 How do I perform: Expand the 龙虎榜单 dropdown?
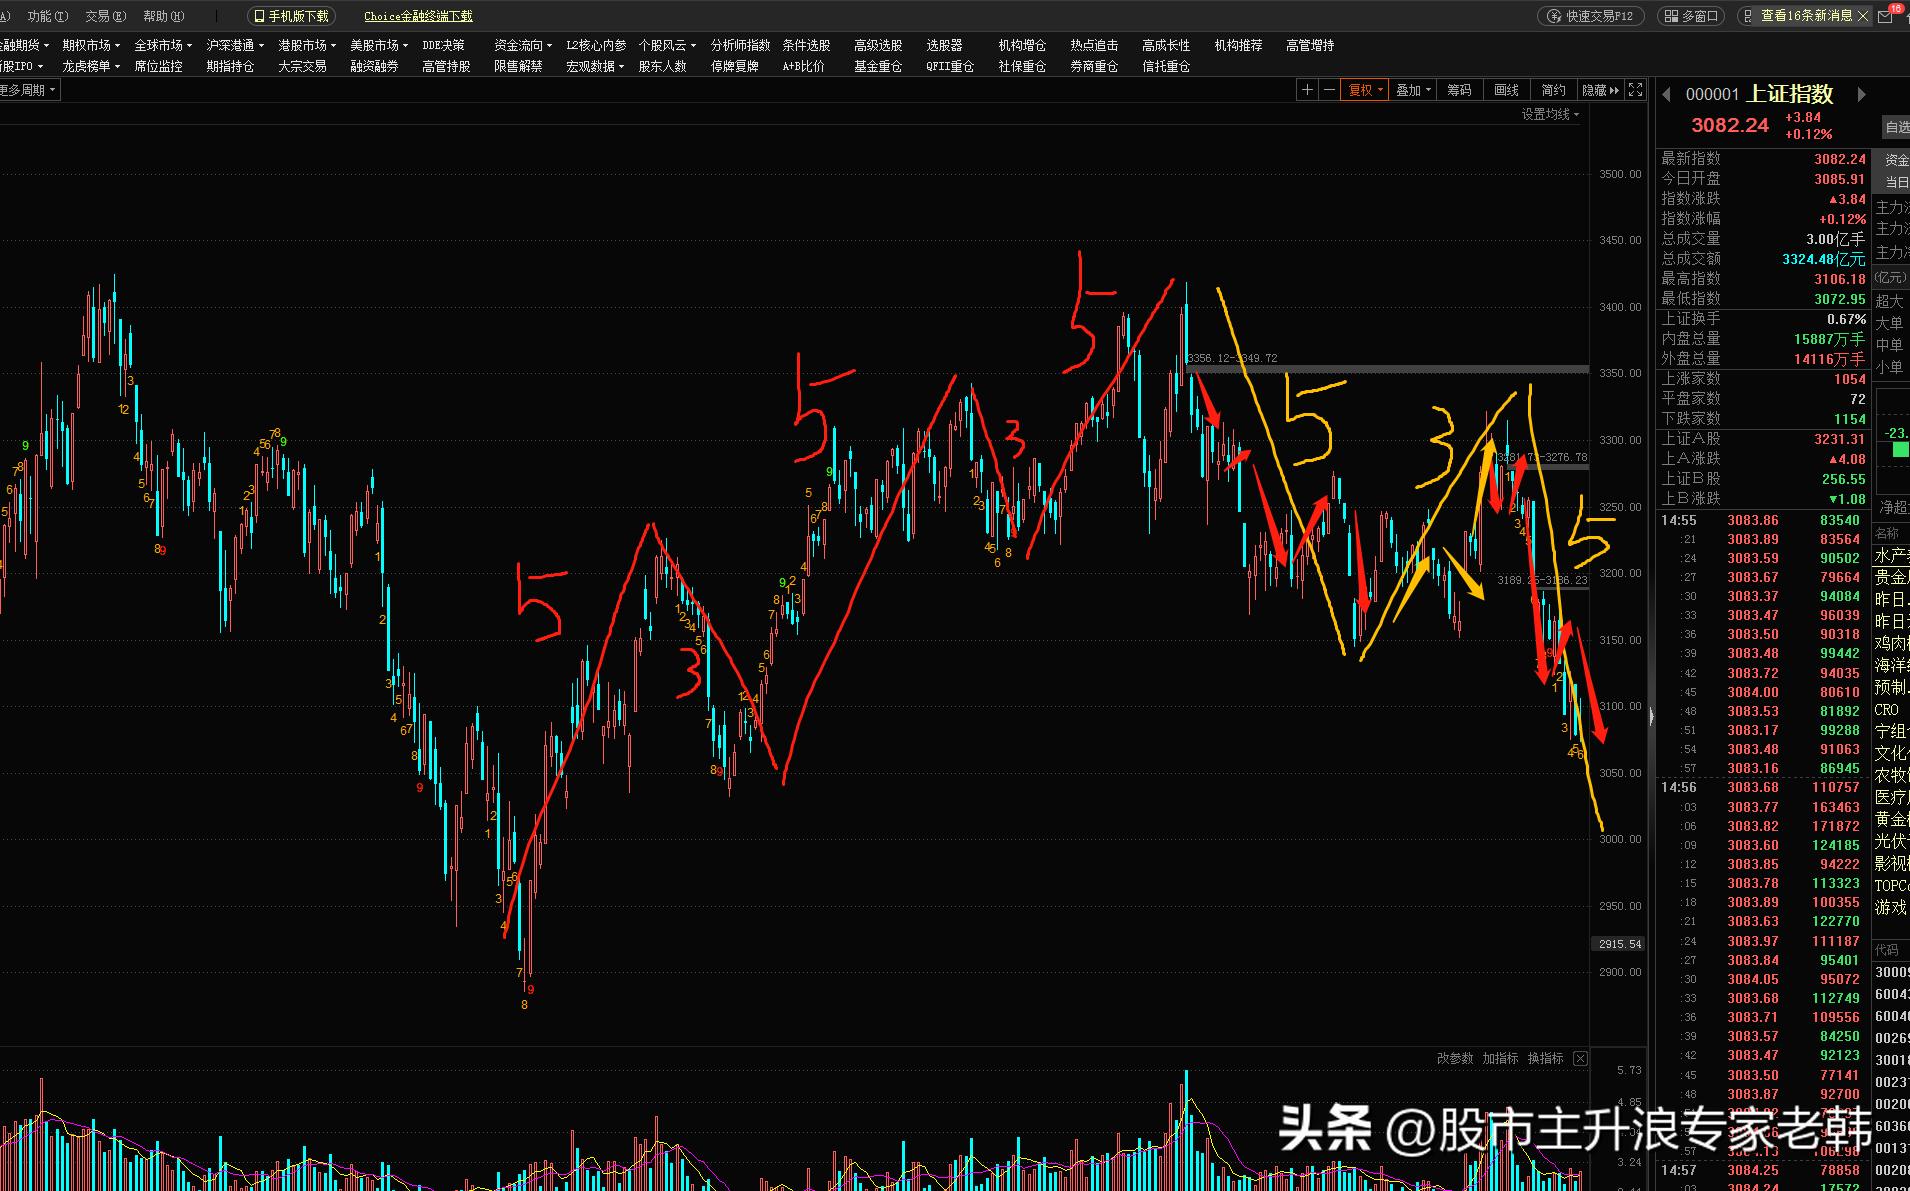pos(91,66)
